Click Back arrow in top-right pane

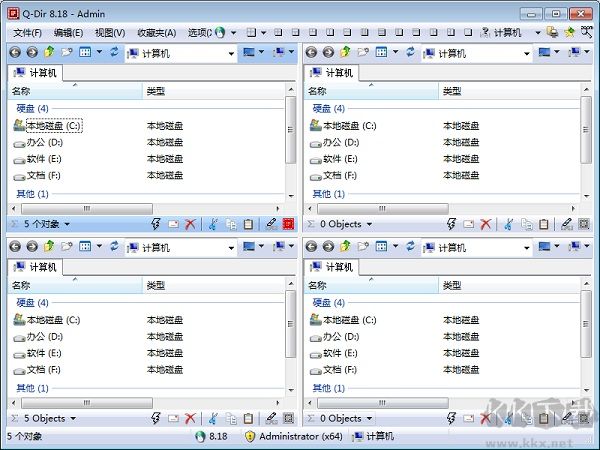coord(311,52)
